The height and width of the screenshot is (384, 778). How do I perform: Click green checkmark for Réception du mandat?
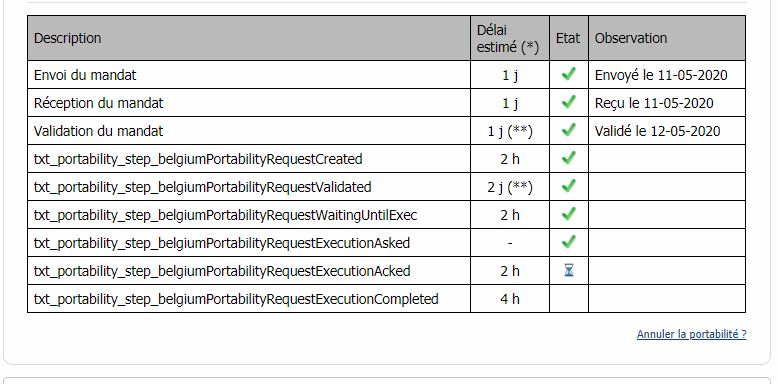coord(569,102)
